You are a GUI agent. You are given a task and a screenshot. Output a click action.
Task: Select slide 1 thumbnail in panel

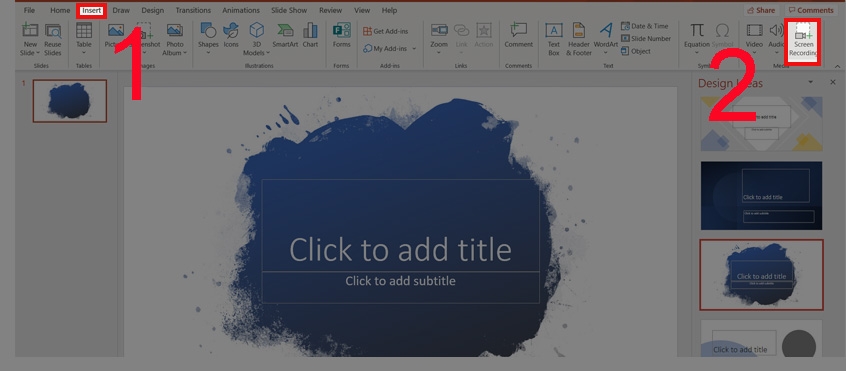click(70, 101)
